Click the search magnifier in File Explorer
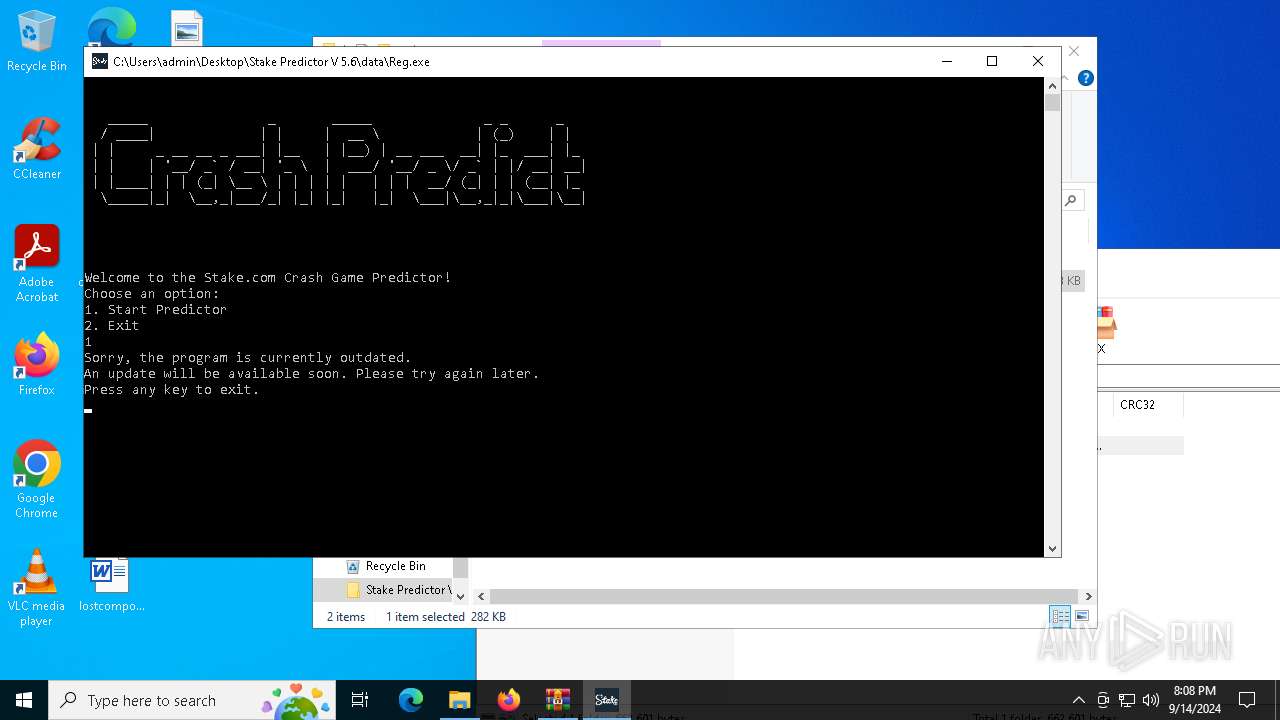The height and width of the screenshot is (720, 1280). 1071,201
